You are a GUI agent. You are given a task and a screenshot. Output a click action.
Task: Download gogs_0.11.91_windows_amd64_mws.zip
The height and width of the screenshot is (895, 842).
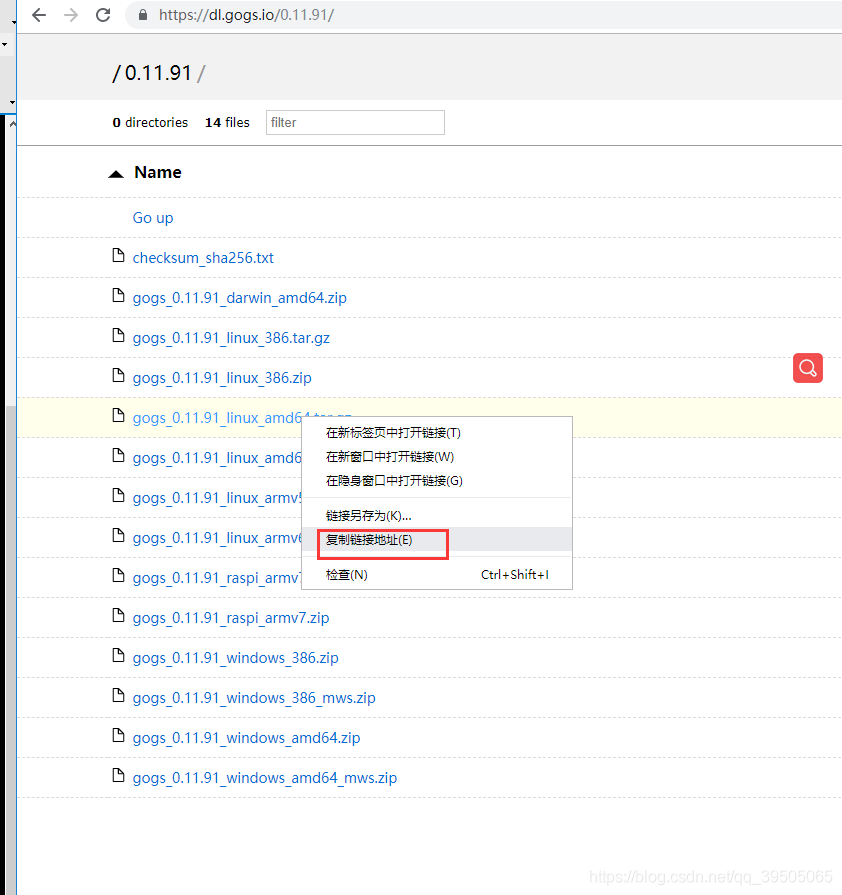tap(265, 777)
